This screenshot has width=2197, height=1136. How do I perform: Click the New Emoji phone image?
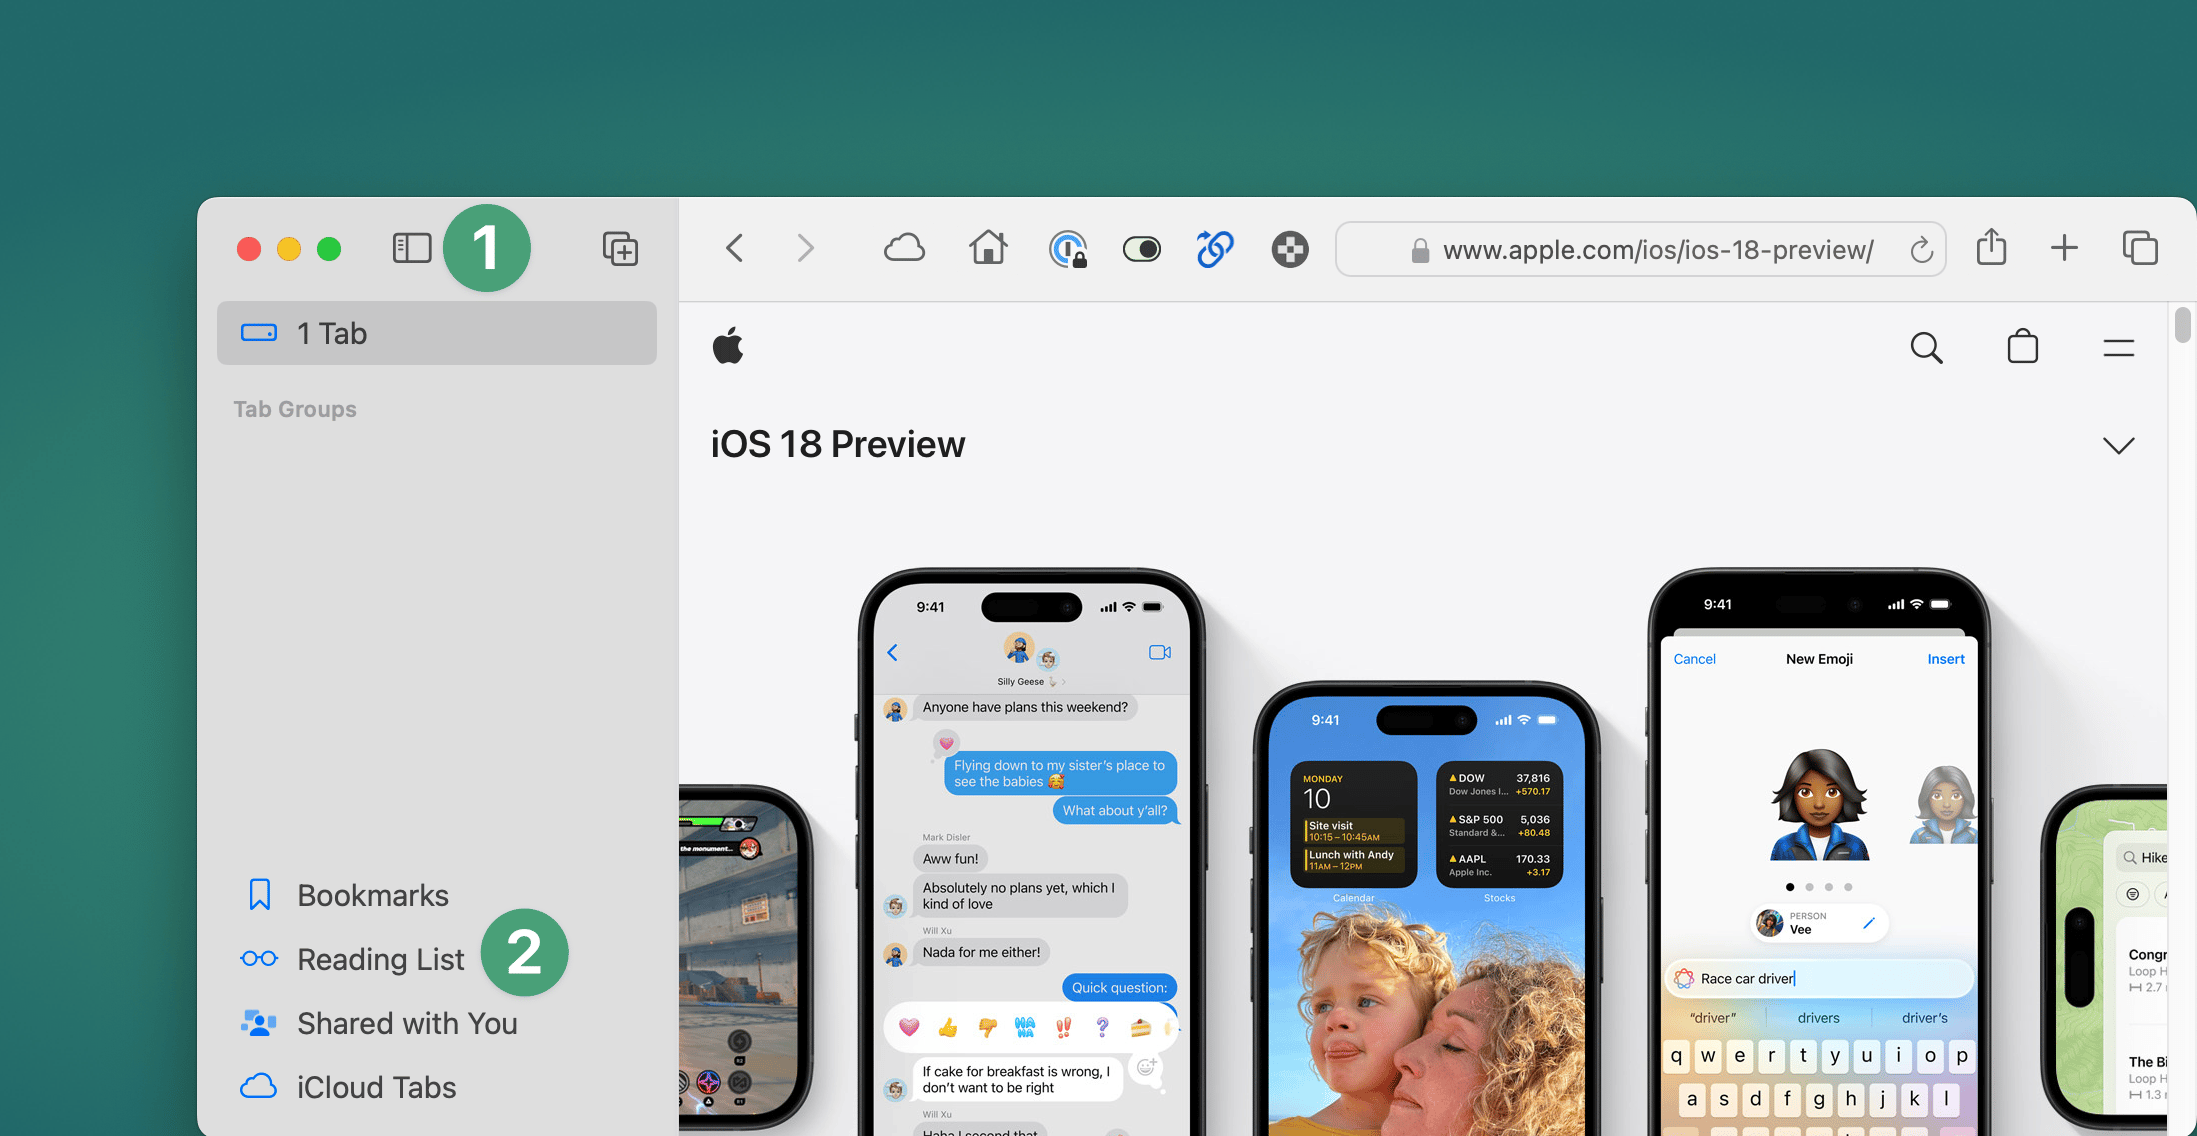1819,852
